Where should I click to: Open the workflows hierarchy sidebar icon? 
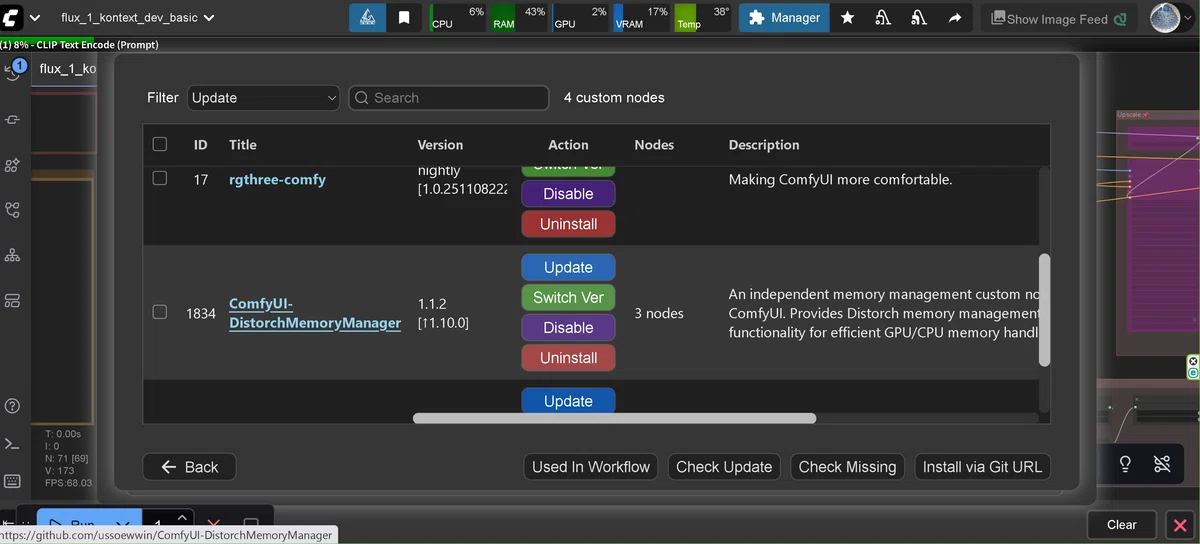tap(13, 255)
